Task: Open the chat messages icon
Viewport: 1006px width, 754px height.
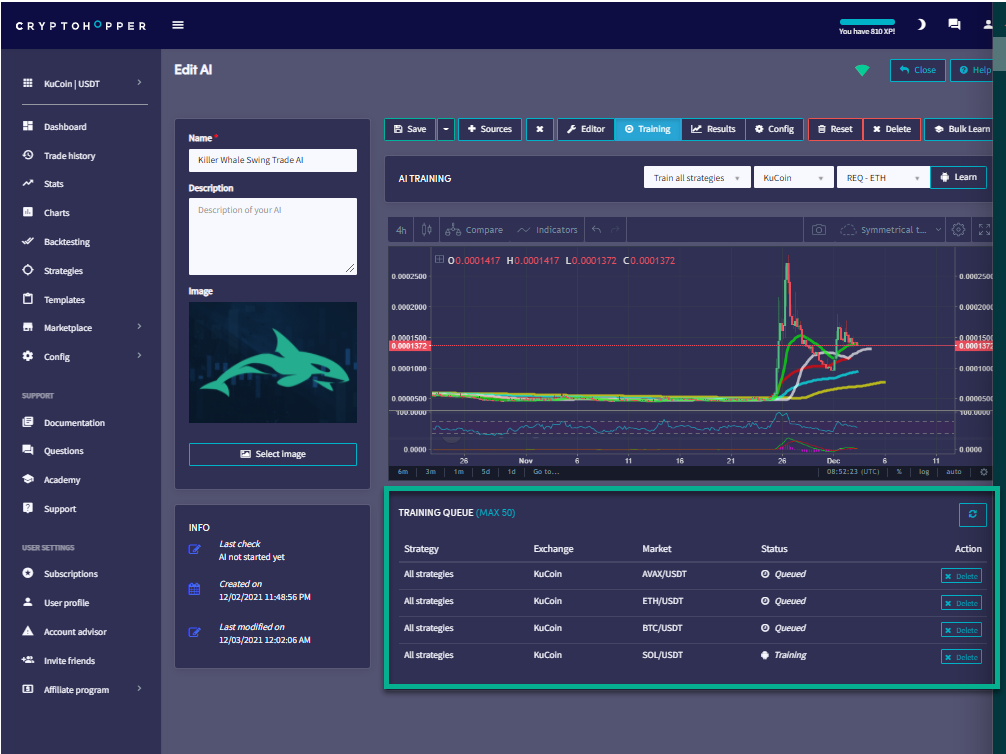Action: pos(954,25)
